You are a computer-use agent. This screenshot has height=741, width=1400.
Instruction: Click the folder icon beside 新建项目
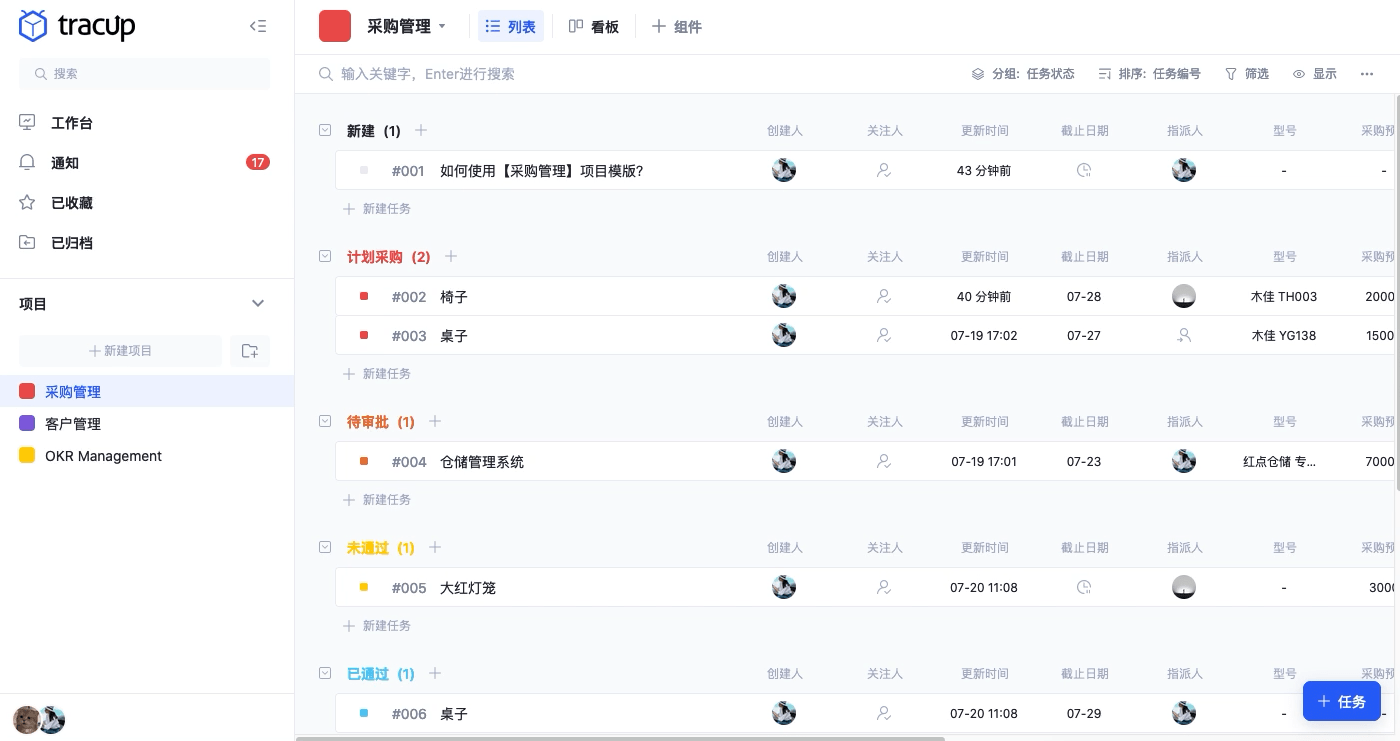250,351
